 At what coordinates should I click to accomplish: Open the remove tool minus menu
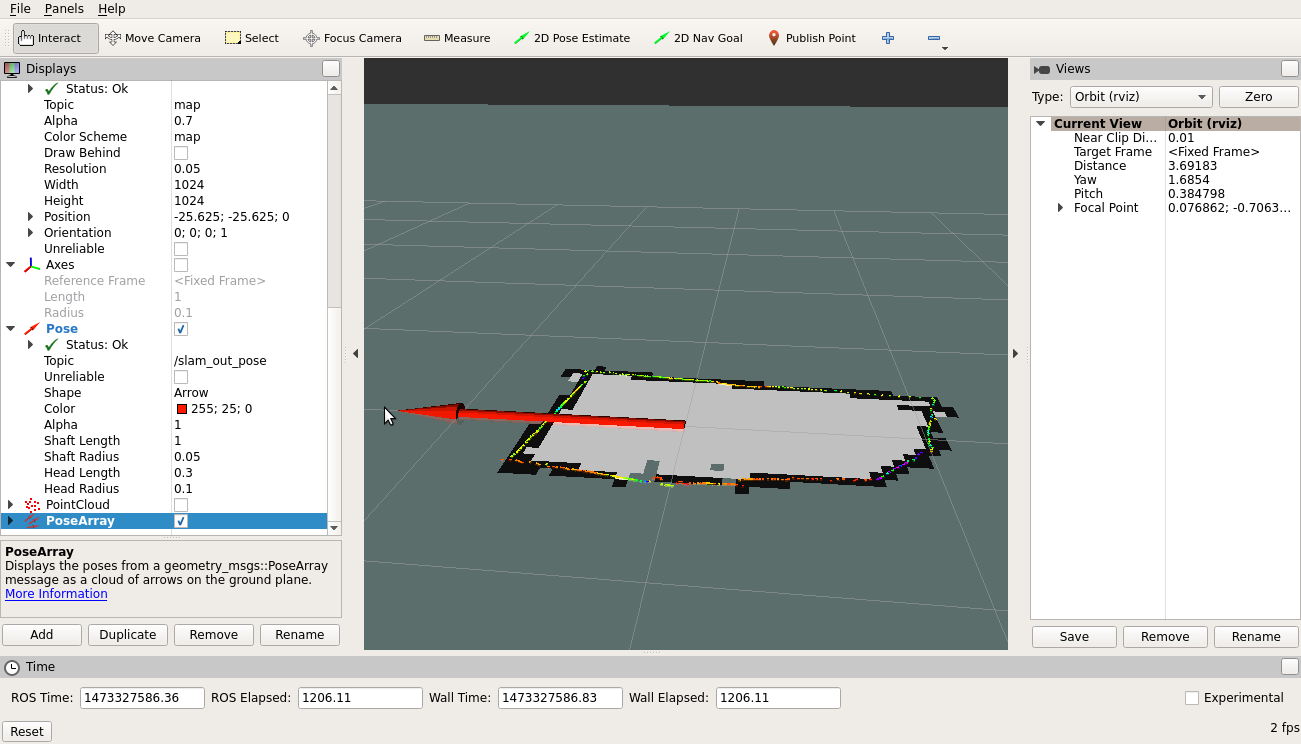(x=935, y=38)
